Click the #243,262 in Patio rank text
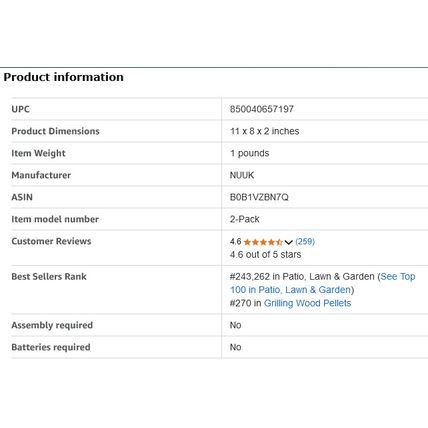Image resolution: width=428 pixels, height=428 pixels. coord(302,277)
